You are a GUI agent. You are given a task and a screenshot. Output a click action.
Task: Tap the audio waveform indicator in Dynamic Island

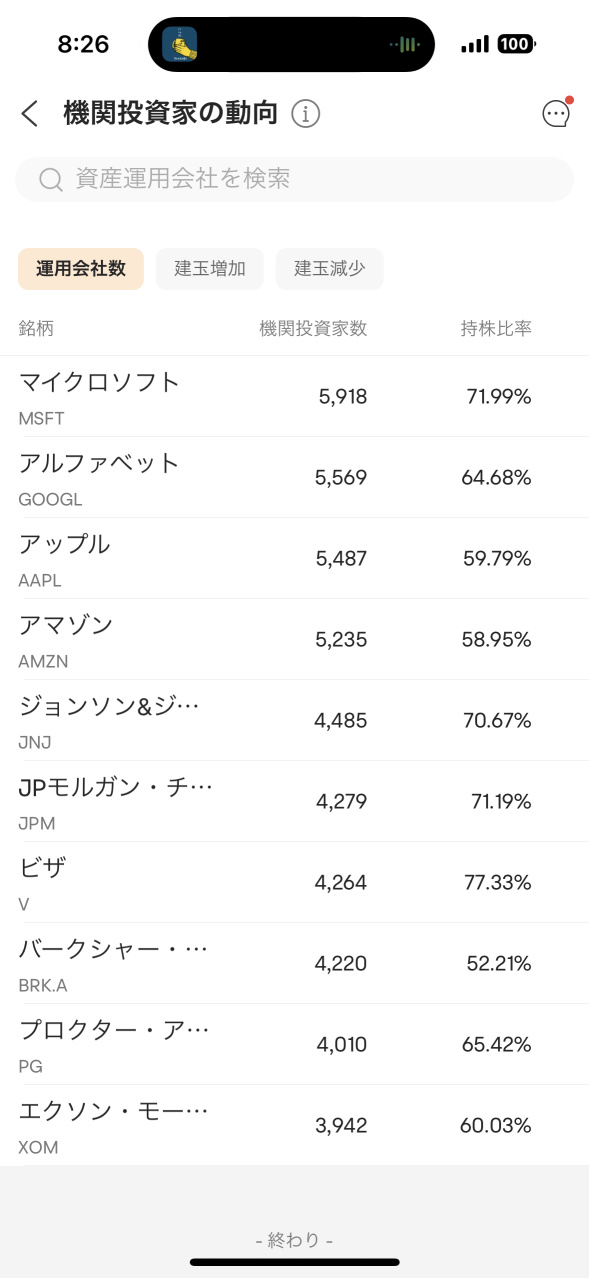[x=405, y=44]
